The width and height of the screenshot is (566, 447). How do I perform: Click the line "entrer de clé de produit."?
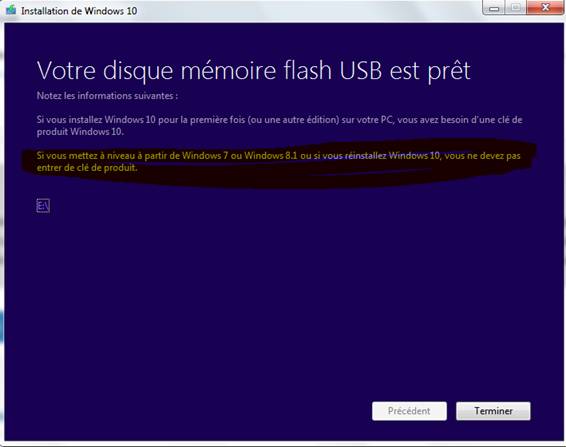(x=87, y=168)
